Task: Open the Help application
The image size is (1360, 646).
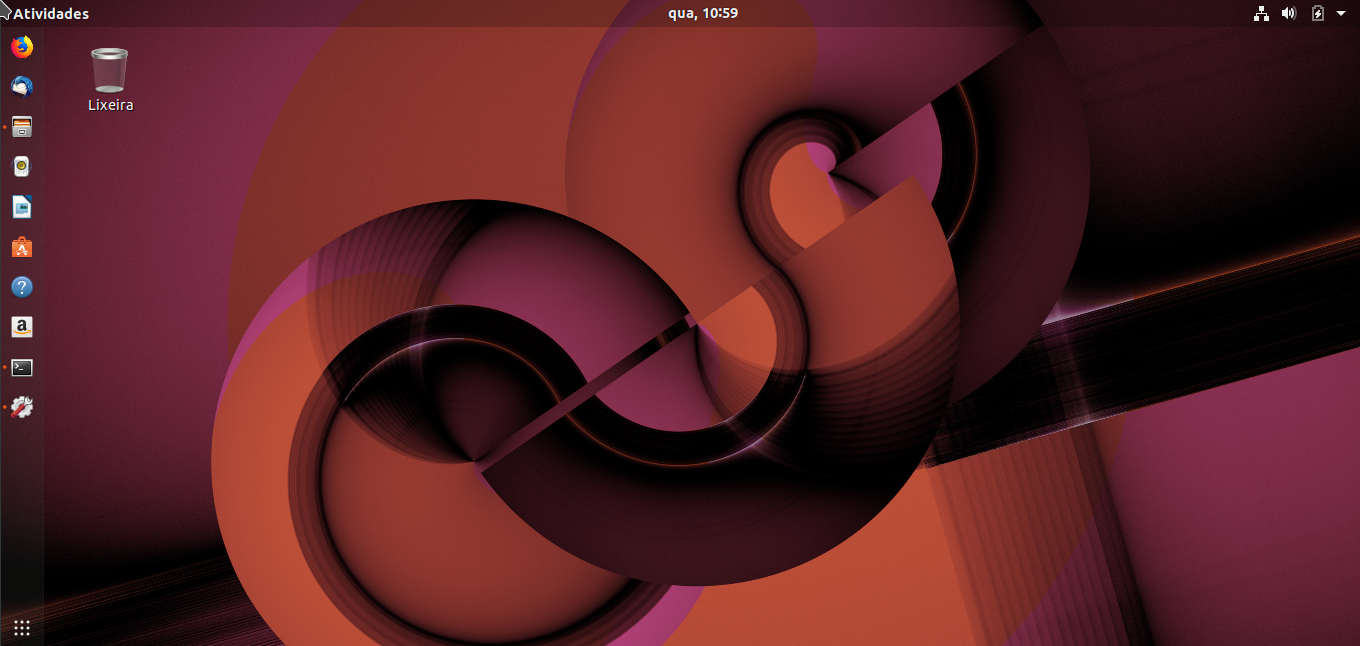Action: pos(21,286)
